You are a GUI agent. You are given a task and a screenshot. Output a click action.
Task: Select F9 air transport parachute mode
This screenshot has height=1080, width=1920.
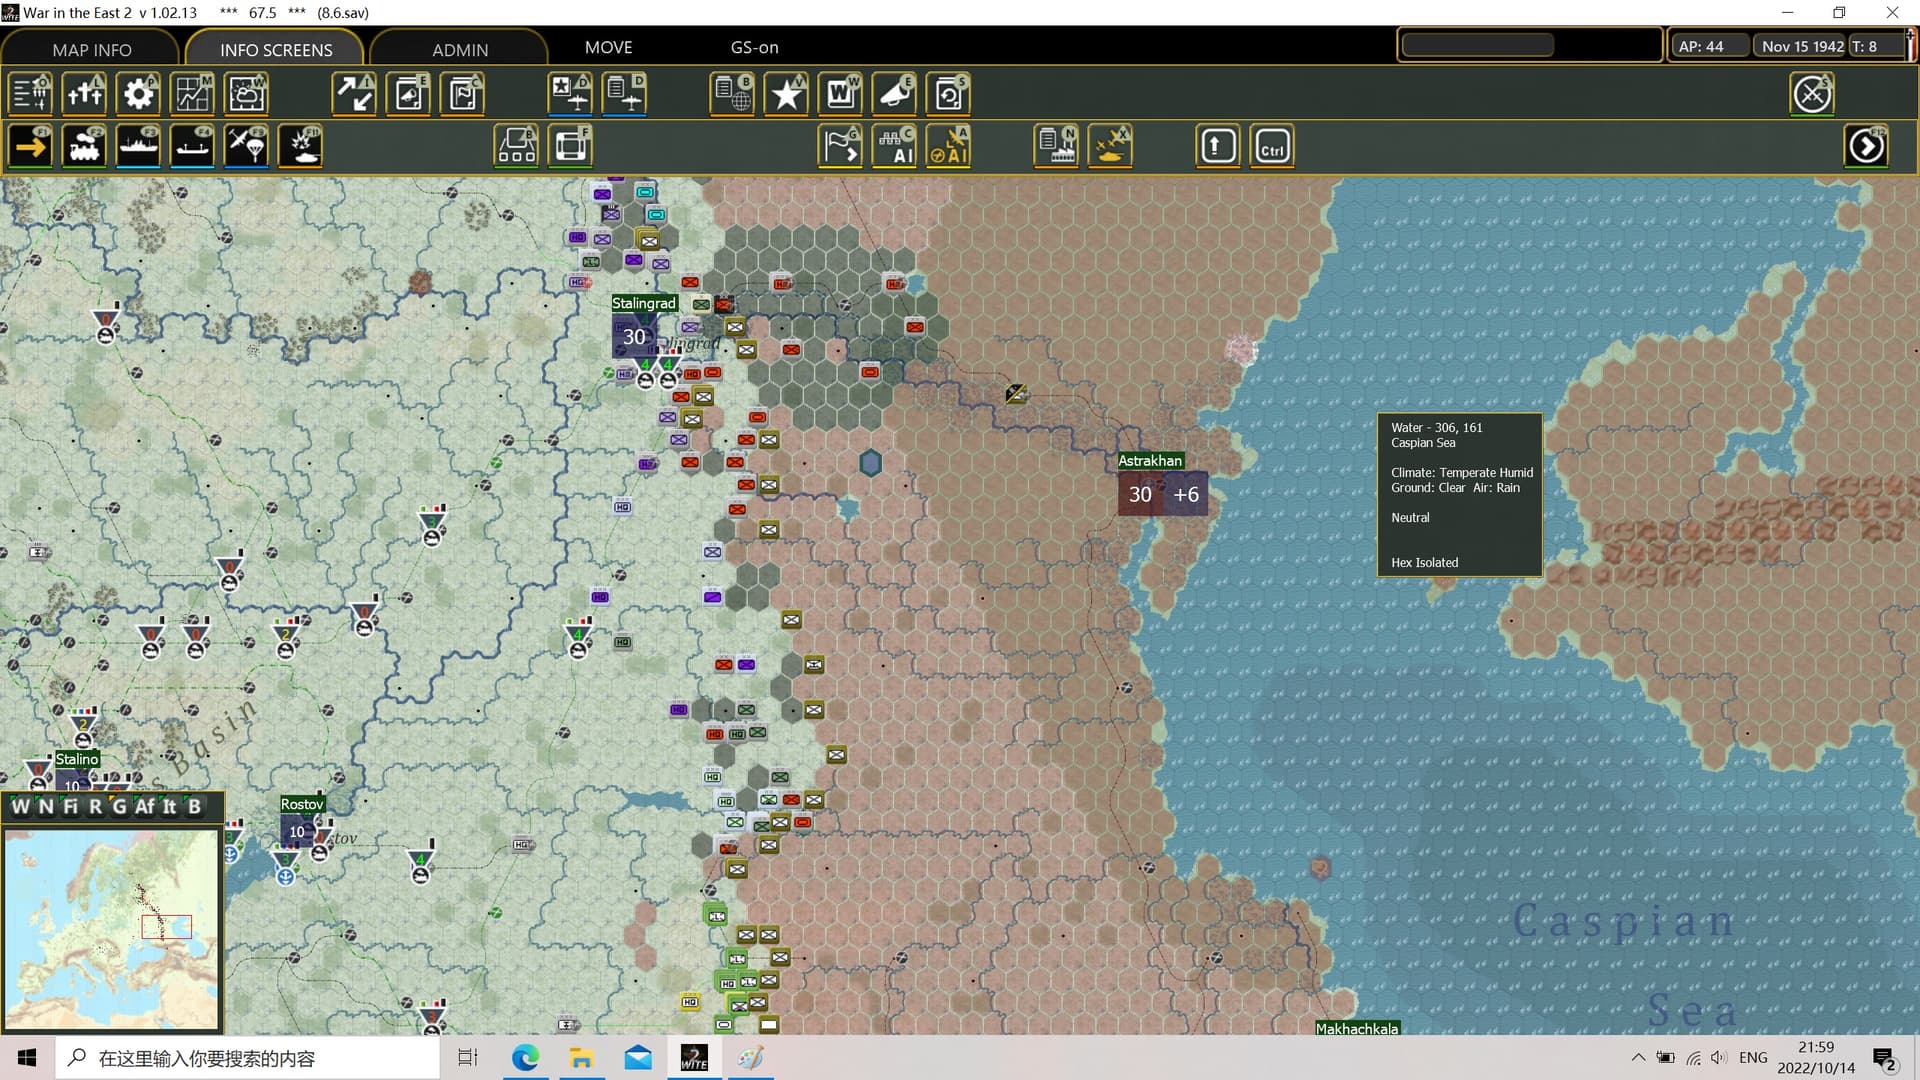pyautogui.click(x=247, y=147)
